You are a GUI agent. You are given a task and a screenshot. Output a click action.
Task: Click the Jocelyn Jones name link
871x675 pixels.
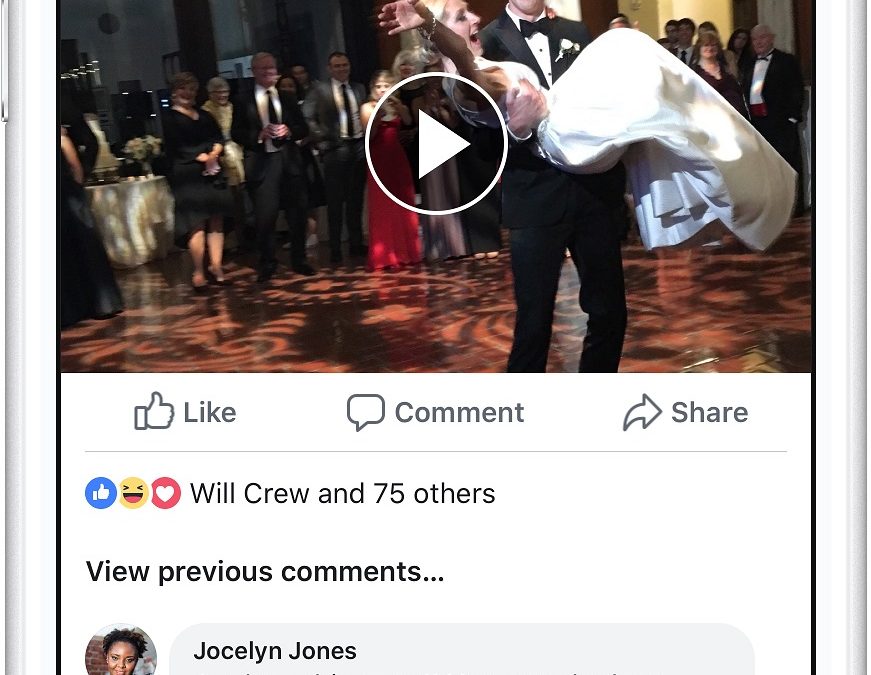click(275, 651)
